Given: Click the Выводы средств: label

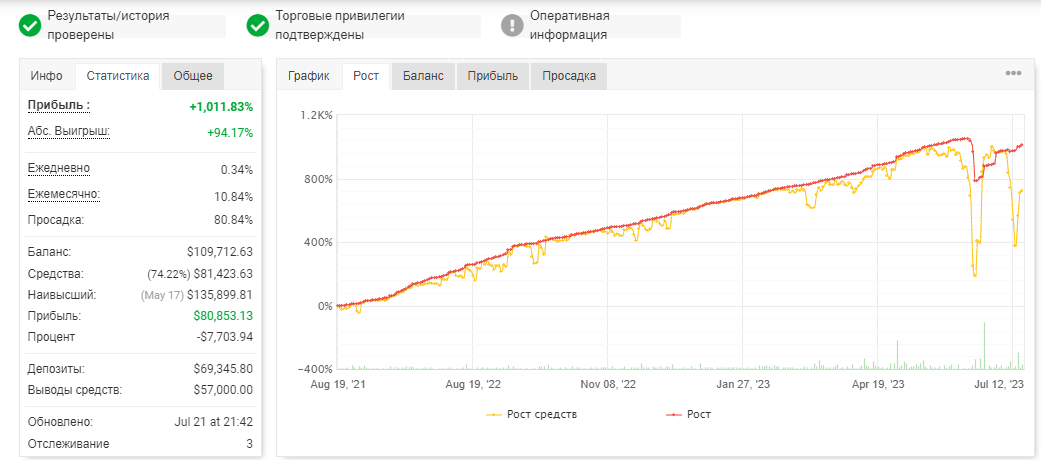Looking at the screenshot, I should coord(75,390).
